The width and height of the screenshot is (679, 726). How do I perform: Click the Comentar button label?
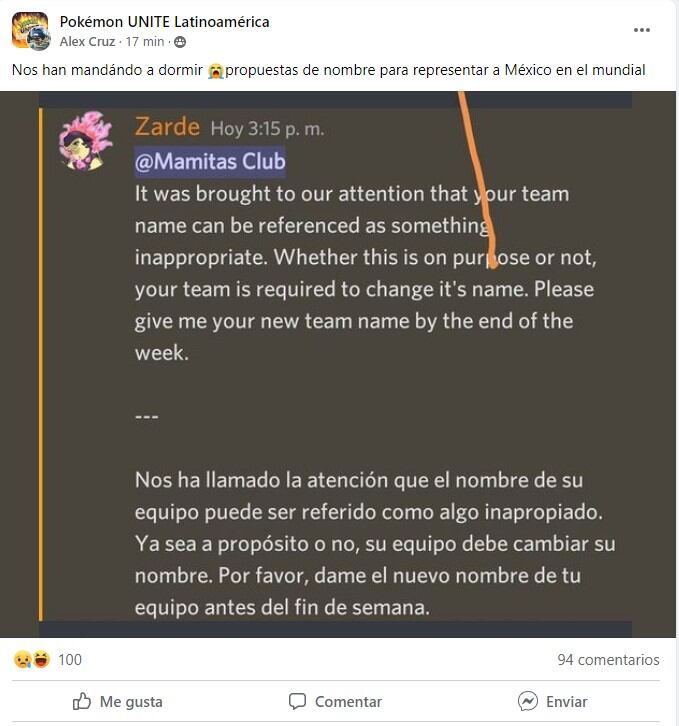pyautogui.click(x=348, y=702)
